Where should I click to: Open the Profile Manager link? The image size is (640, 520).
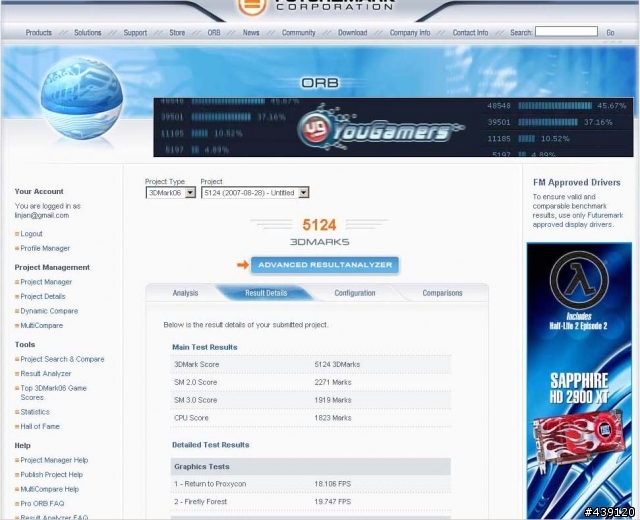point(45,248)
